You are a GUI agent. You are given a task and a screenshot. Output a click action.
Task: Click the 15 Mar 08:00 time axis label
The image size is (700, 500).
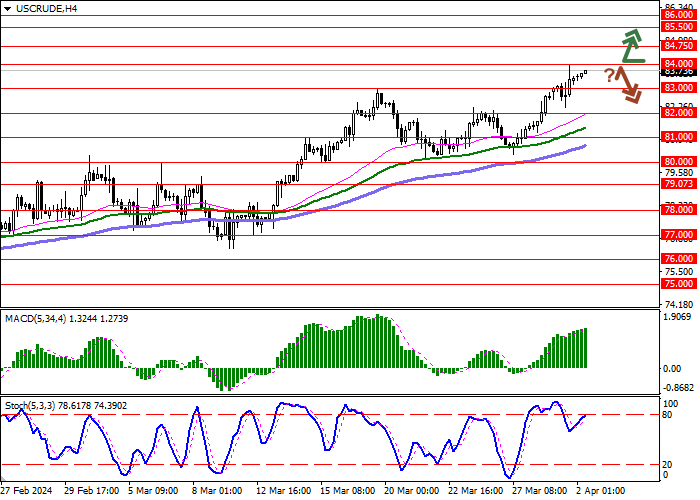click(x=348, y=491)
